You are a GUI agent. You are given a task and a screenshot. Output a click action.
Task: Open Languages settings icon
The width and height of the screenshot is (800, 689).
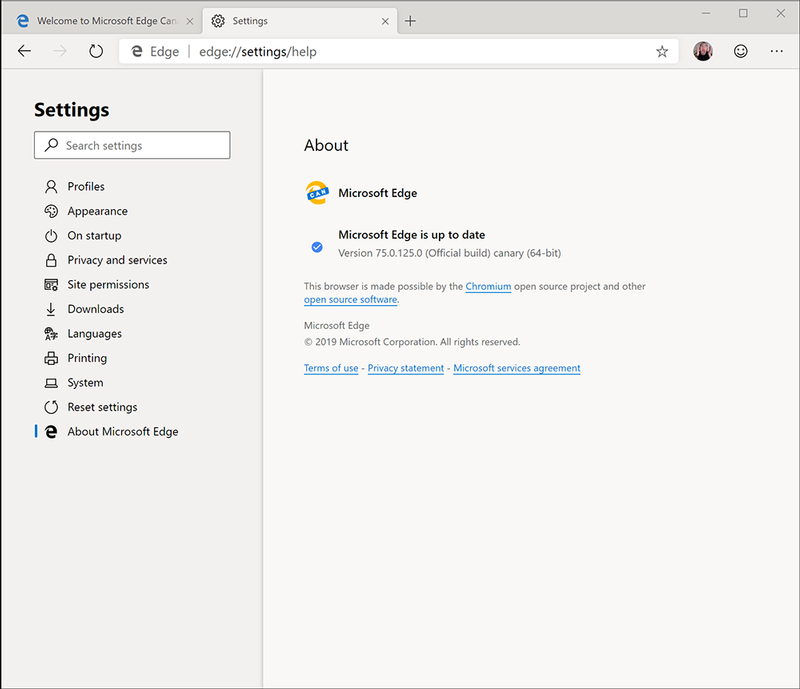coord(49,333)
